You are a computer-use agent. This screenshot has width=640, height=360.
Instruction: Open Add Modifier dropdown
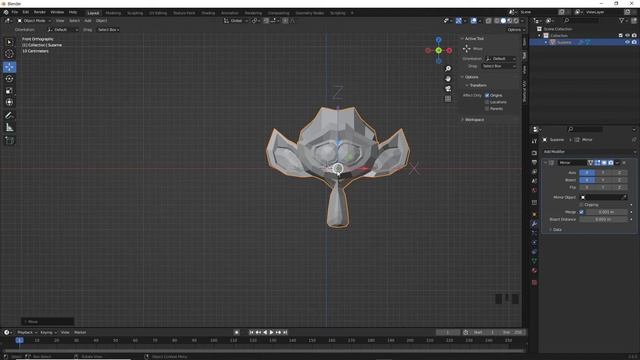589,151
